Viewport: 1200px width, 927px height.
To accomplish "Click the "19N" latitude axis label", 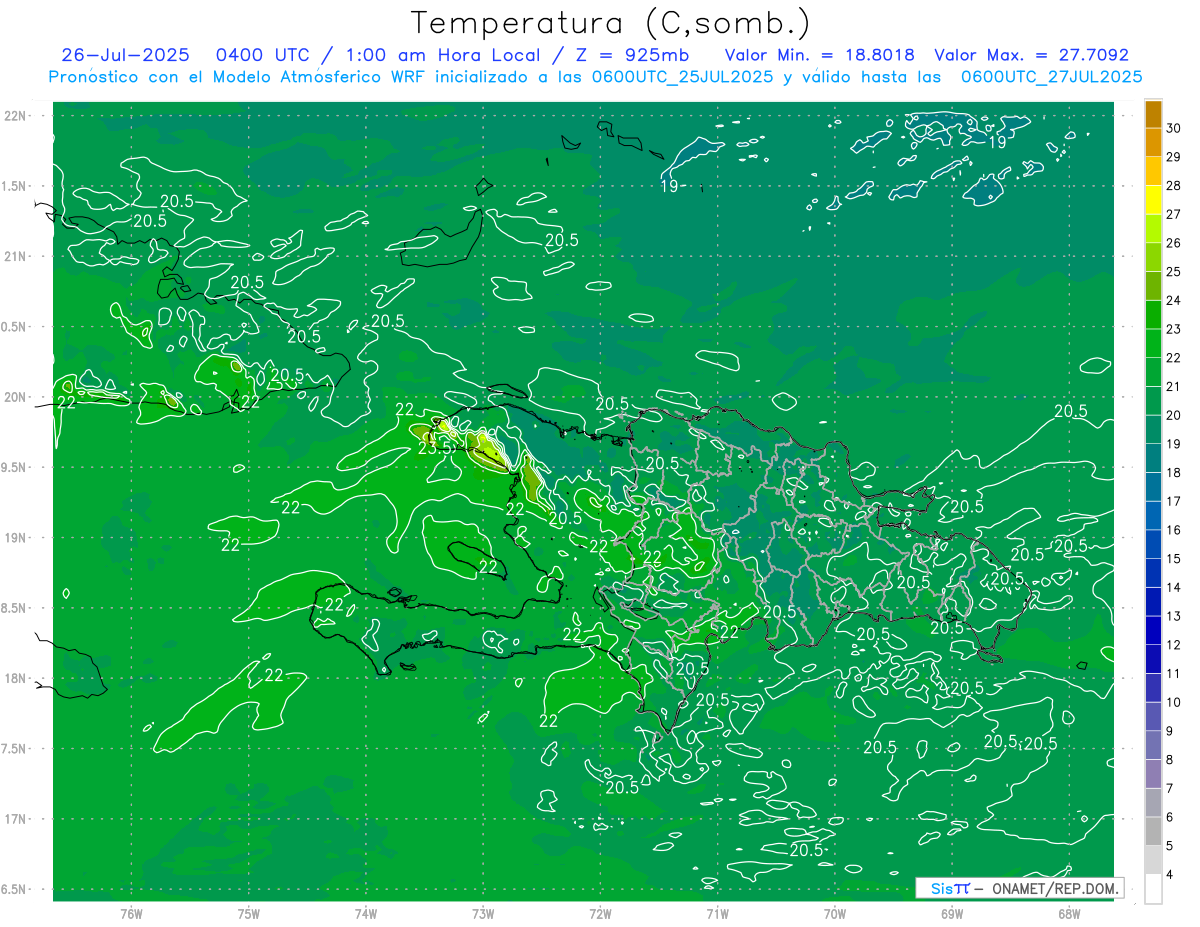I will tap(16, 537).
